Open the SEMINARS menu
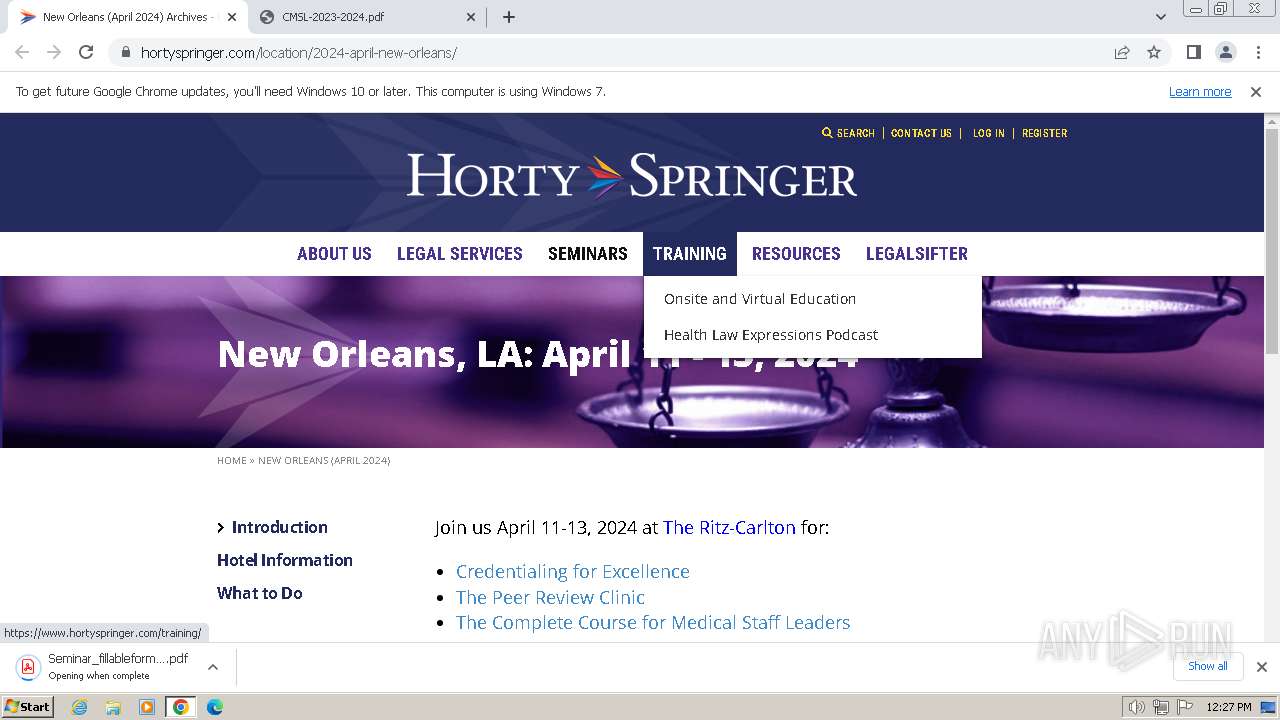The height and width of the screenshot is (720, 1280). click(x=588, y=254)
